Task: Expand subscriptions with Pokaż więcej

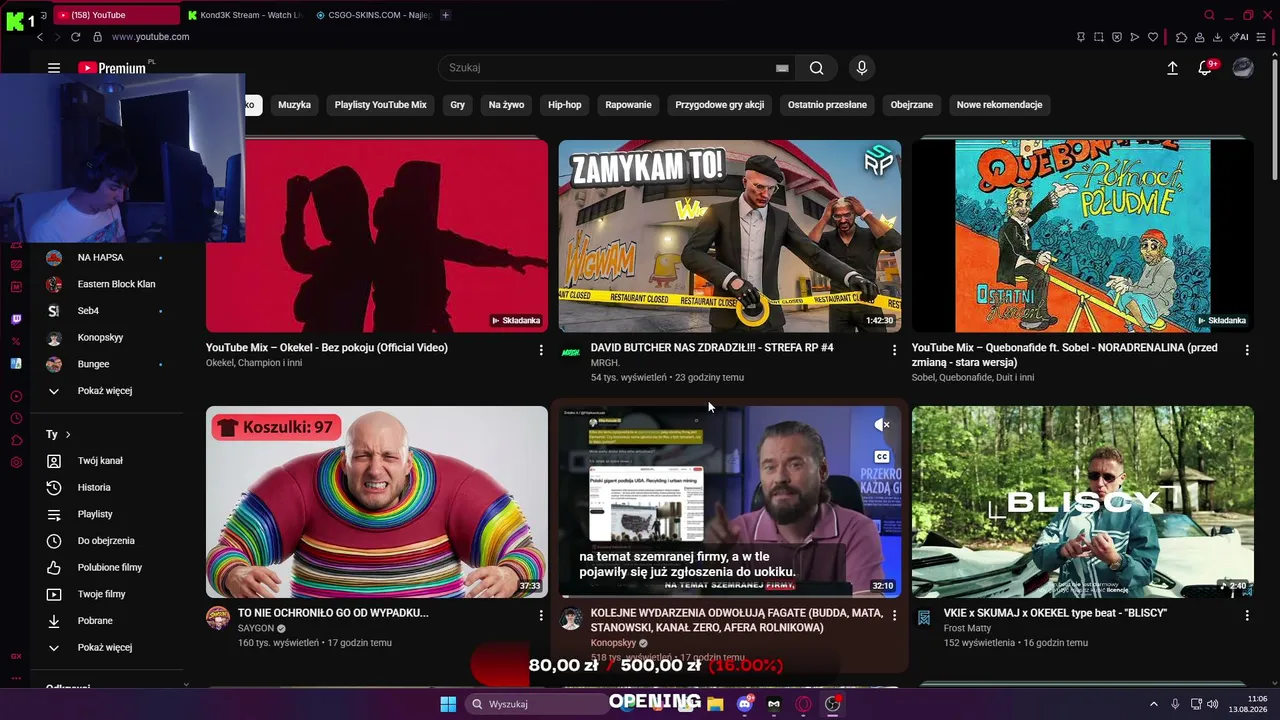Action: pyautogui.click(x=108, y=391)
